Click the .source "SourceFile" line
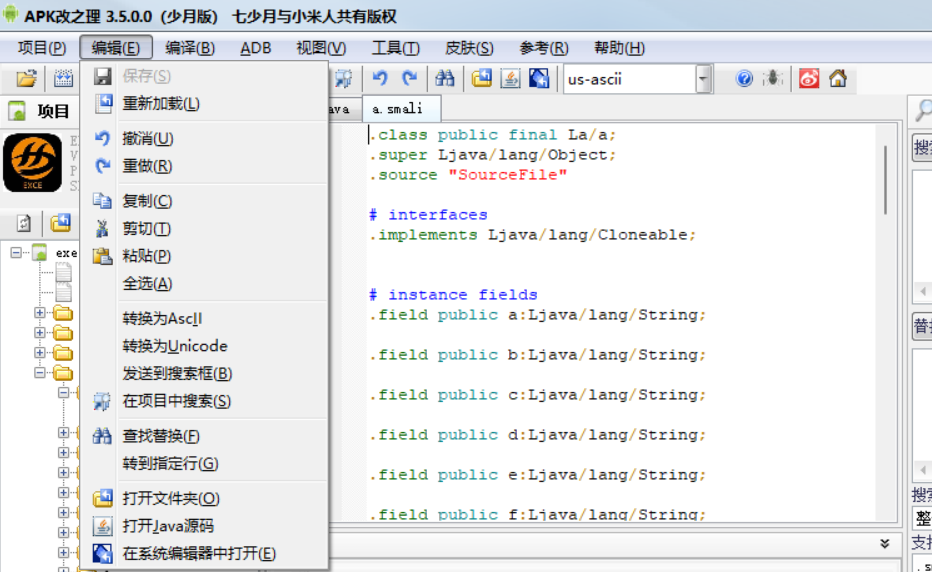Image resolution: width=932 pixels, height=572 pixels. pos(468,175)
